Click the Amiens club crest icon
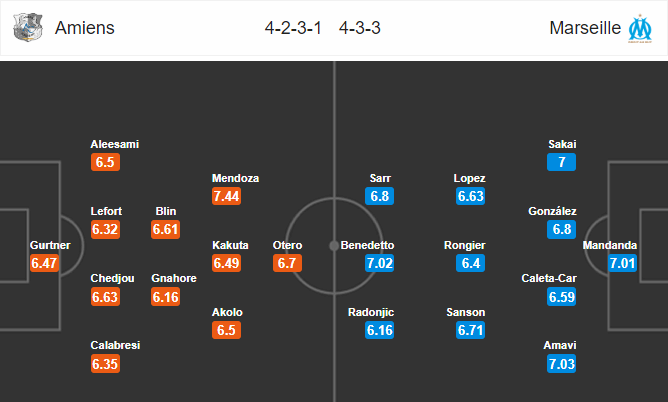 28,28
